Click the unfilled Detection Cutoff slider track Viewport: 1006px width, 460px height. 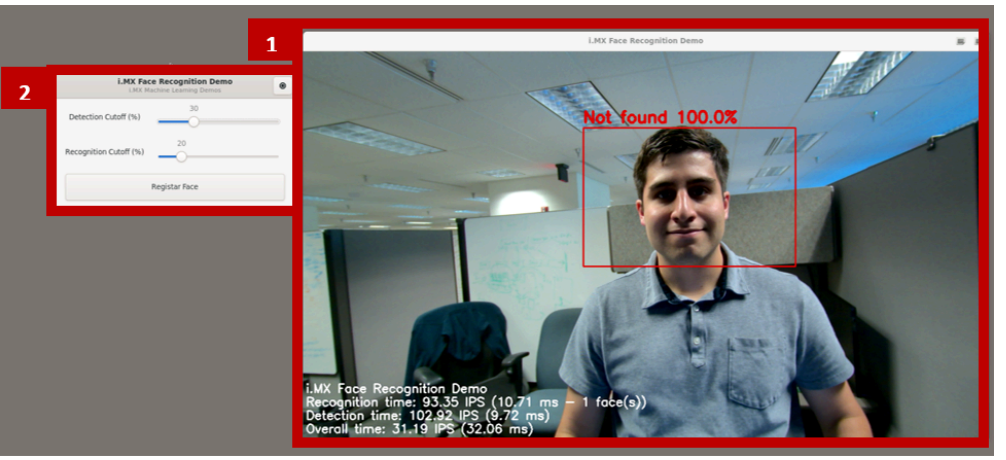[x=240, y=121]
